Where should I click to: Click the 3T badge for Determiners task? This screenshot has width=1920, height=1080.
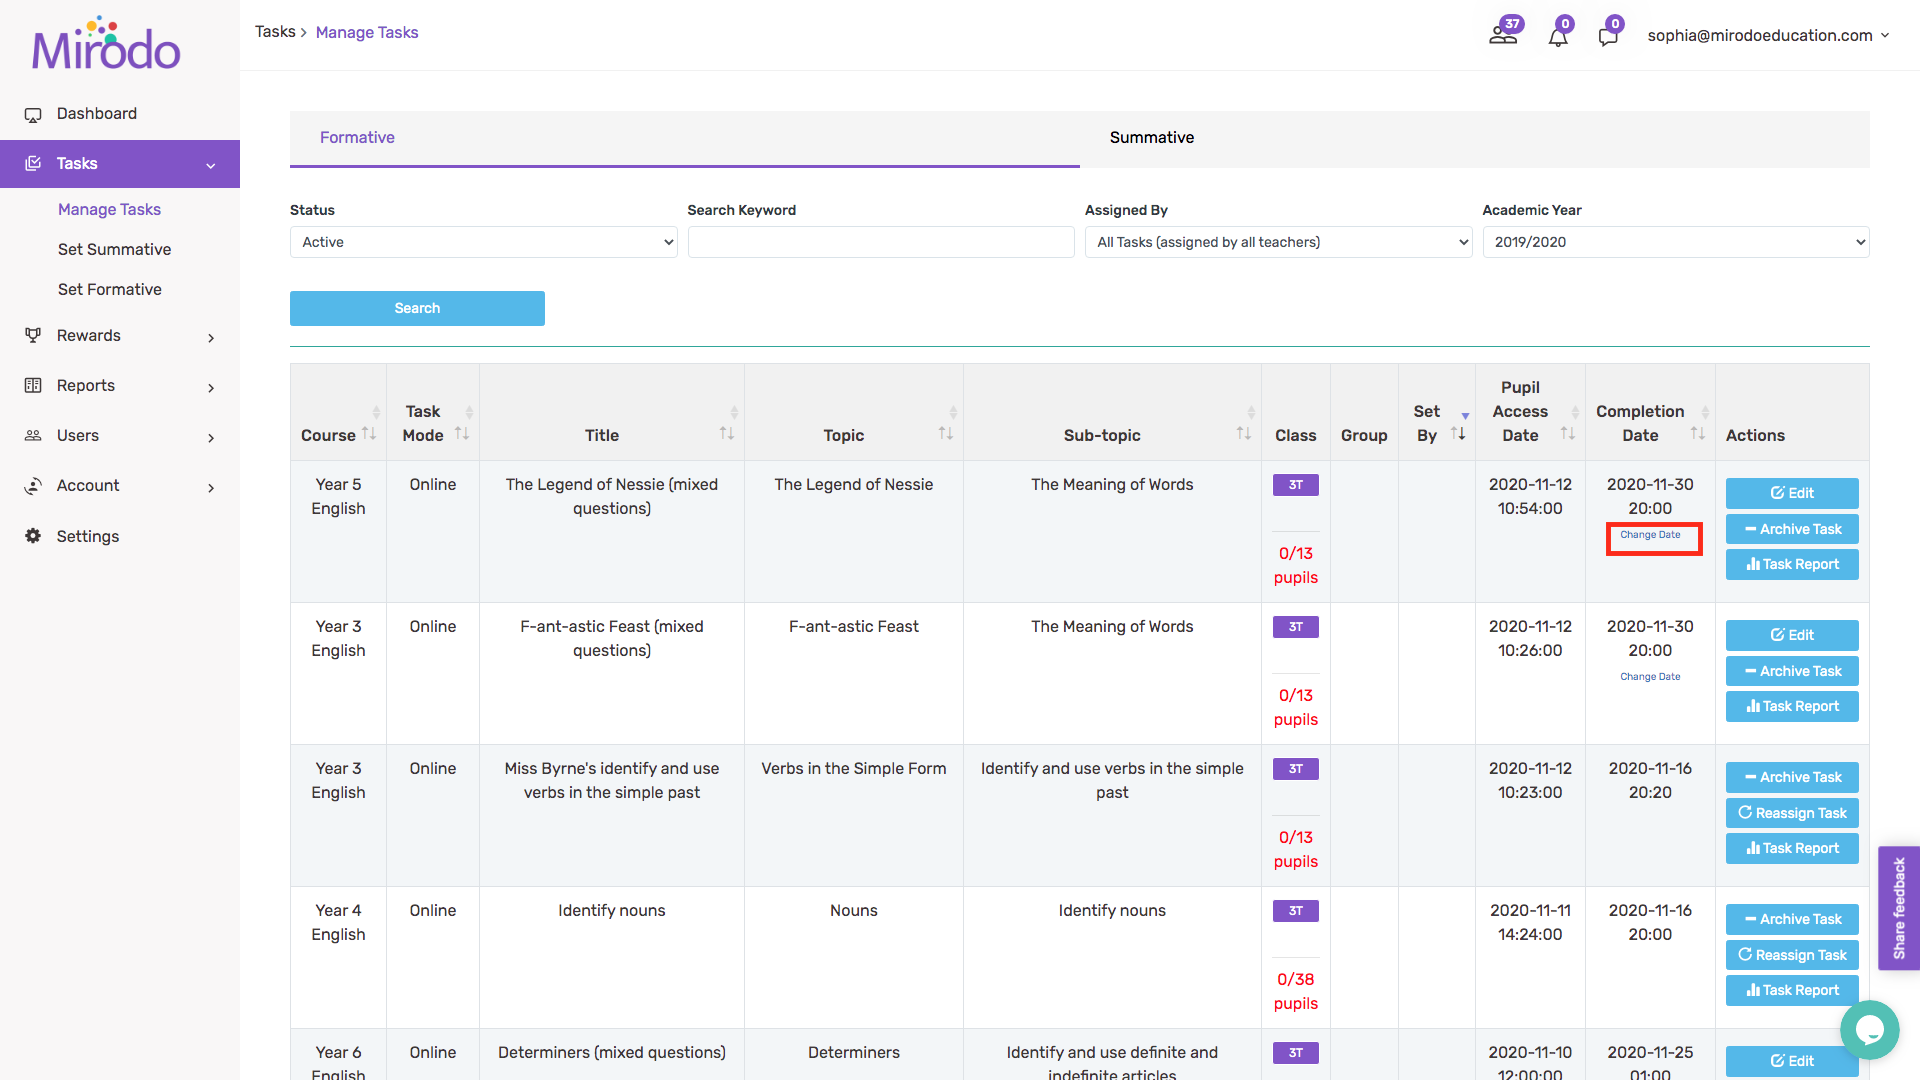coord(1296,1053)
